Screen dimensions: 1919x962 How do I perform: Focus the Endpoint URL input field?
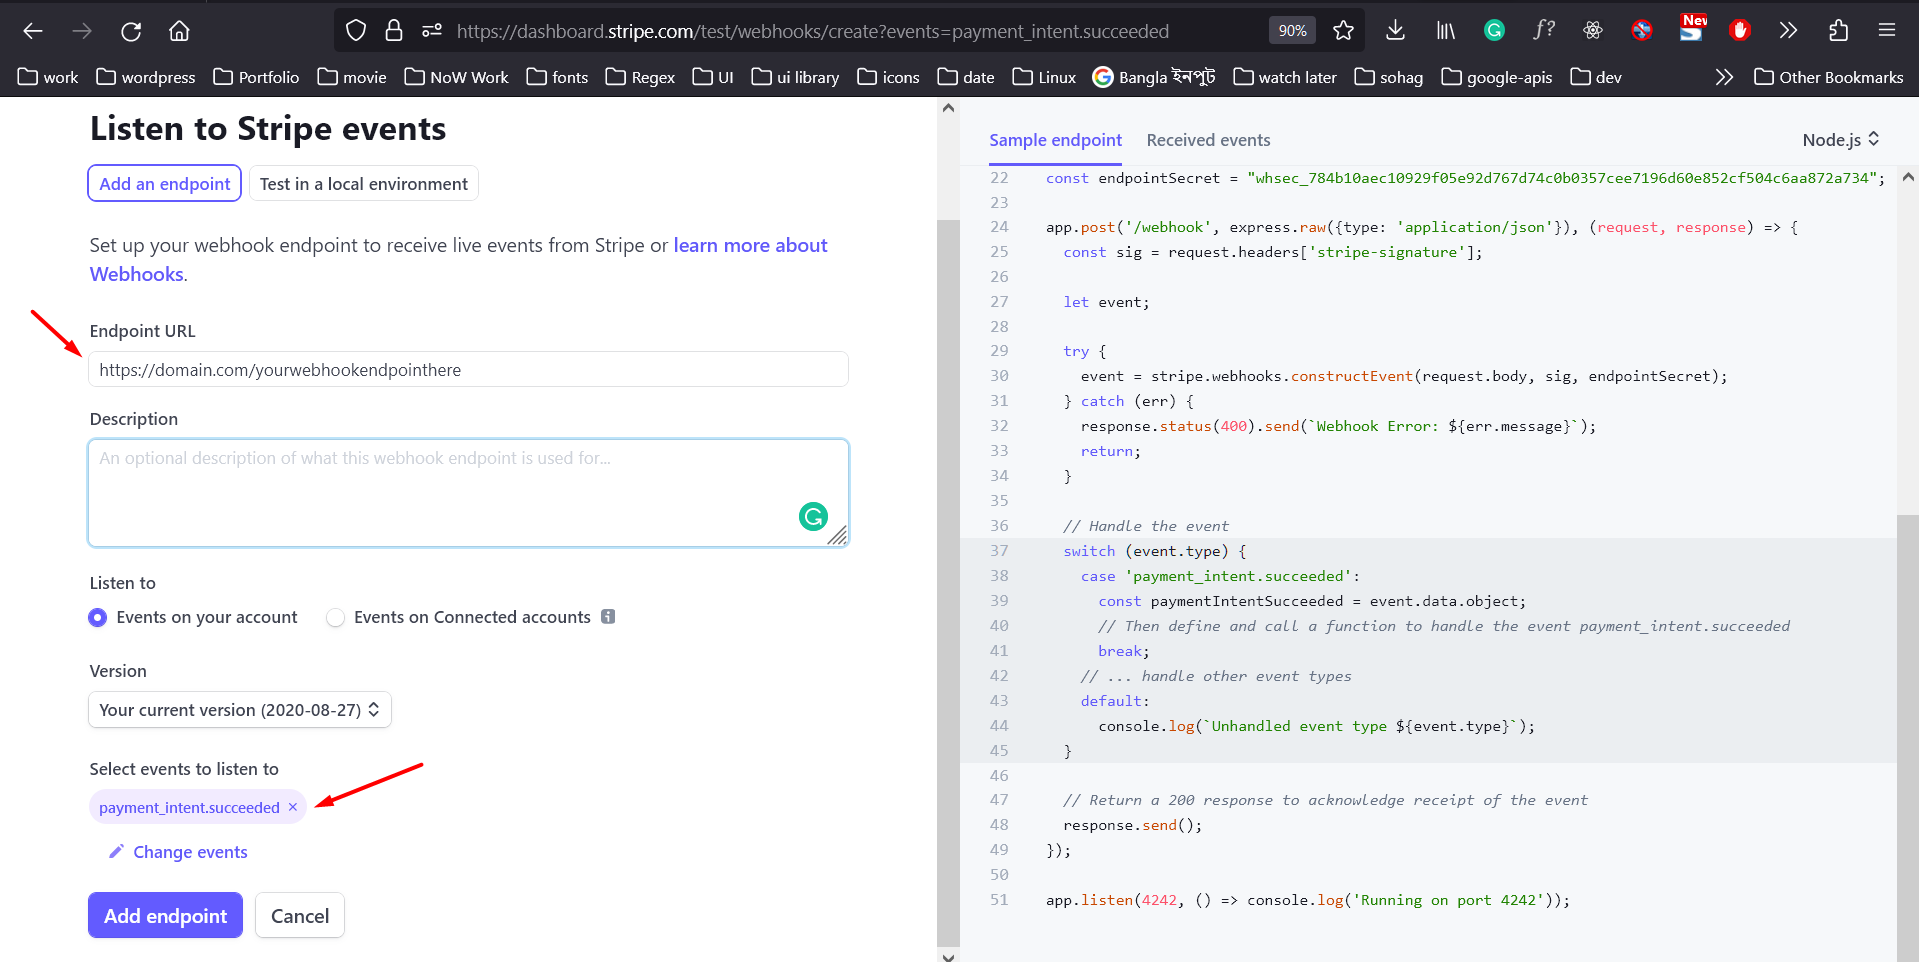coord(468,370)
